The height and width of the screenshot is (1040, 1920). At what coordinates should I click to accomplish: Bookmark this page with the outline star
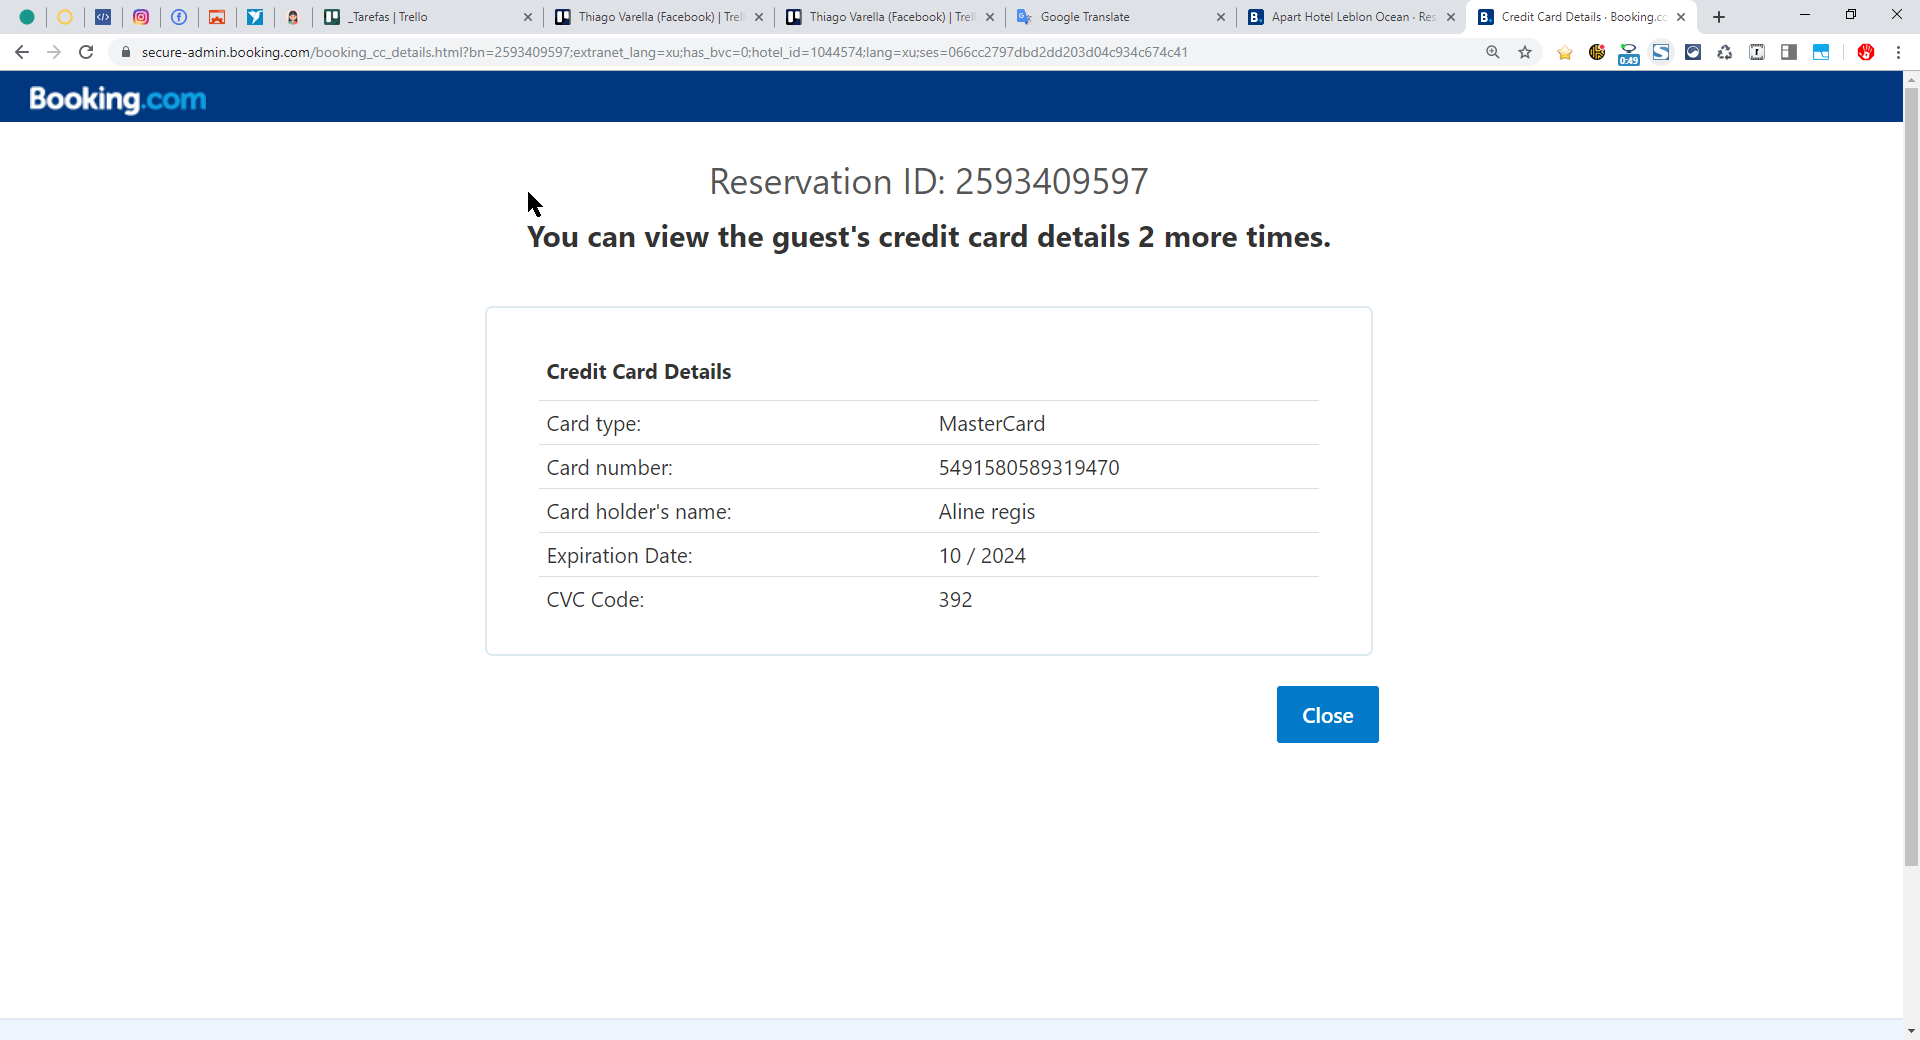tap(1525, 52)
